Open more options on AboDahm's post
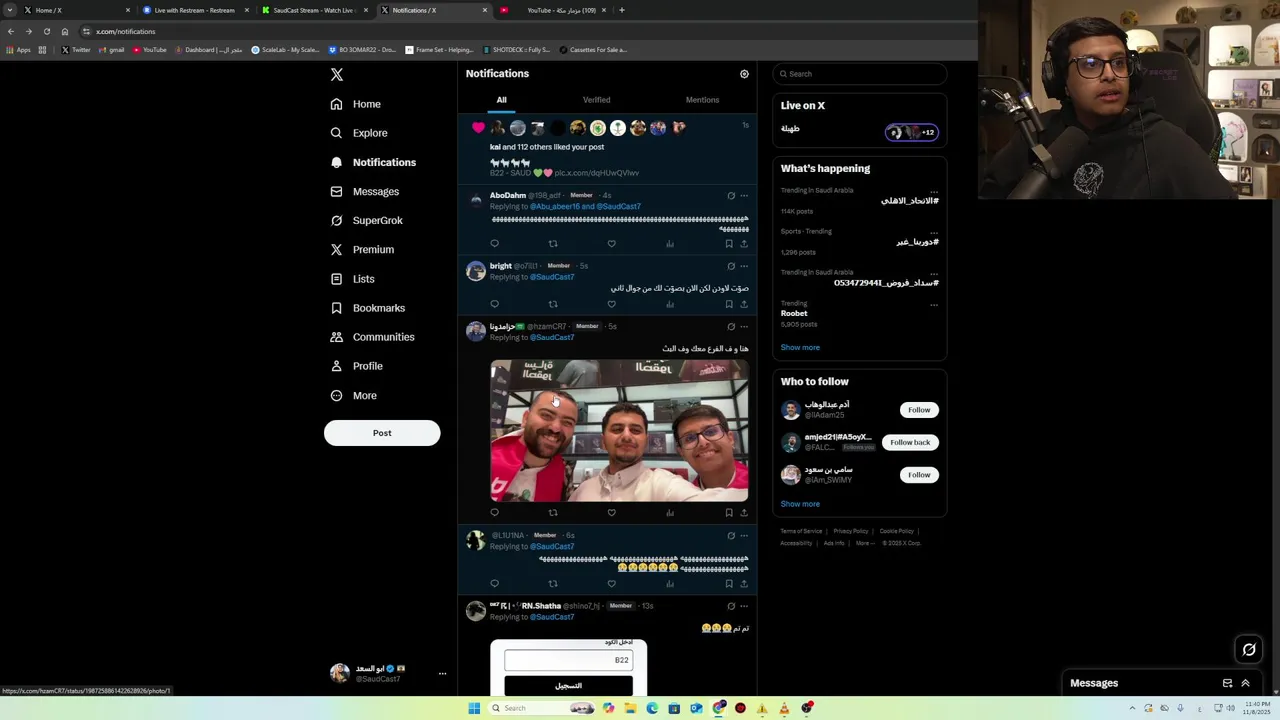This screenshot has width=1280, height=720. 744,196
